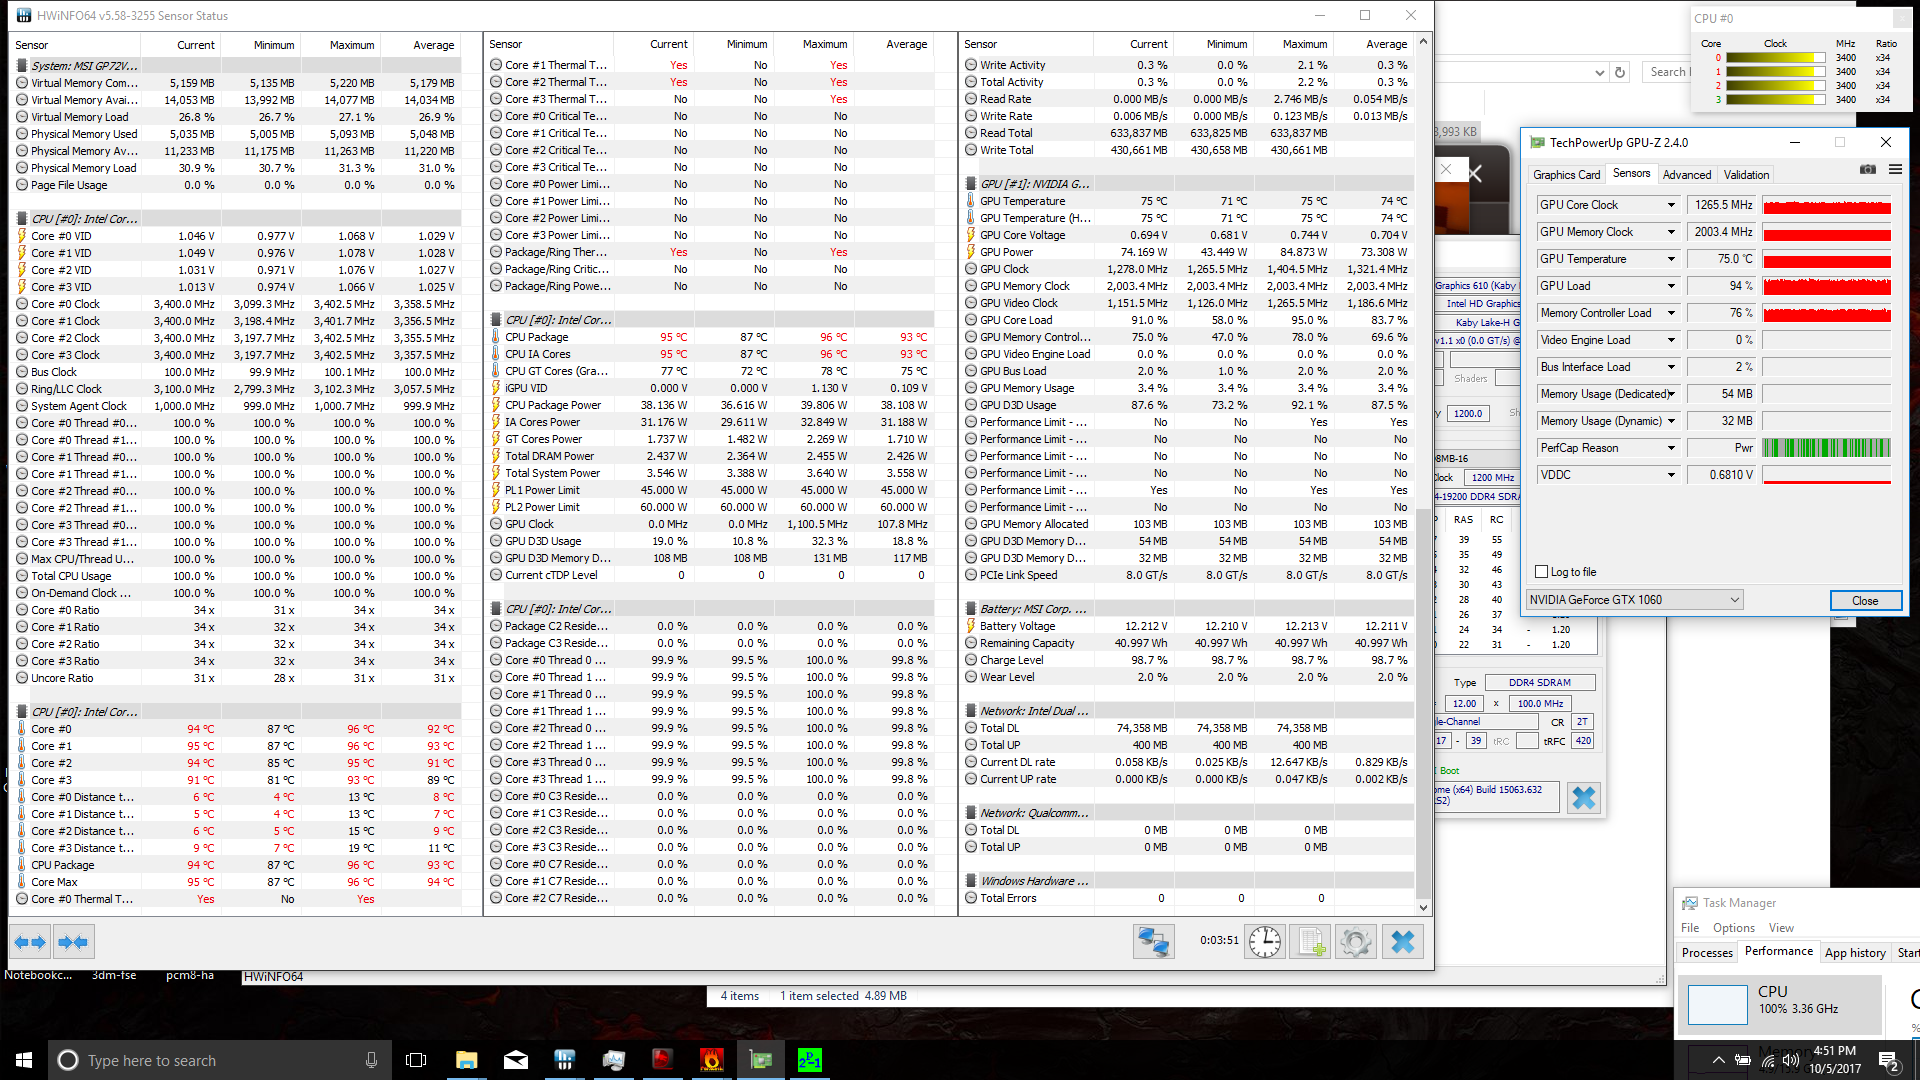Open HWiNFO sensor settings gear icon
The image size is (1920, 1080).
point(1356,941)
